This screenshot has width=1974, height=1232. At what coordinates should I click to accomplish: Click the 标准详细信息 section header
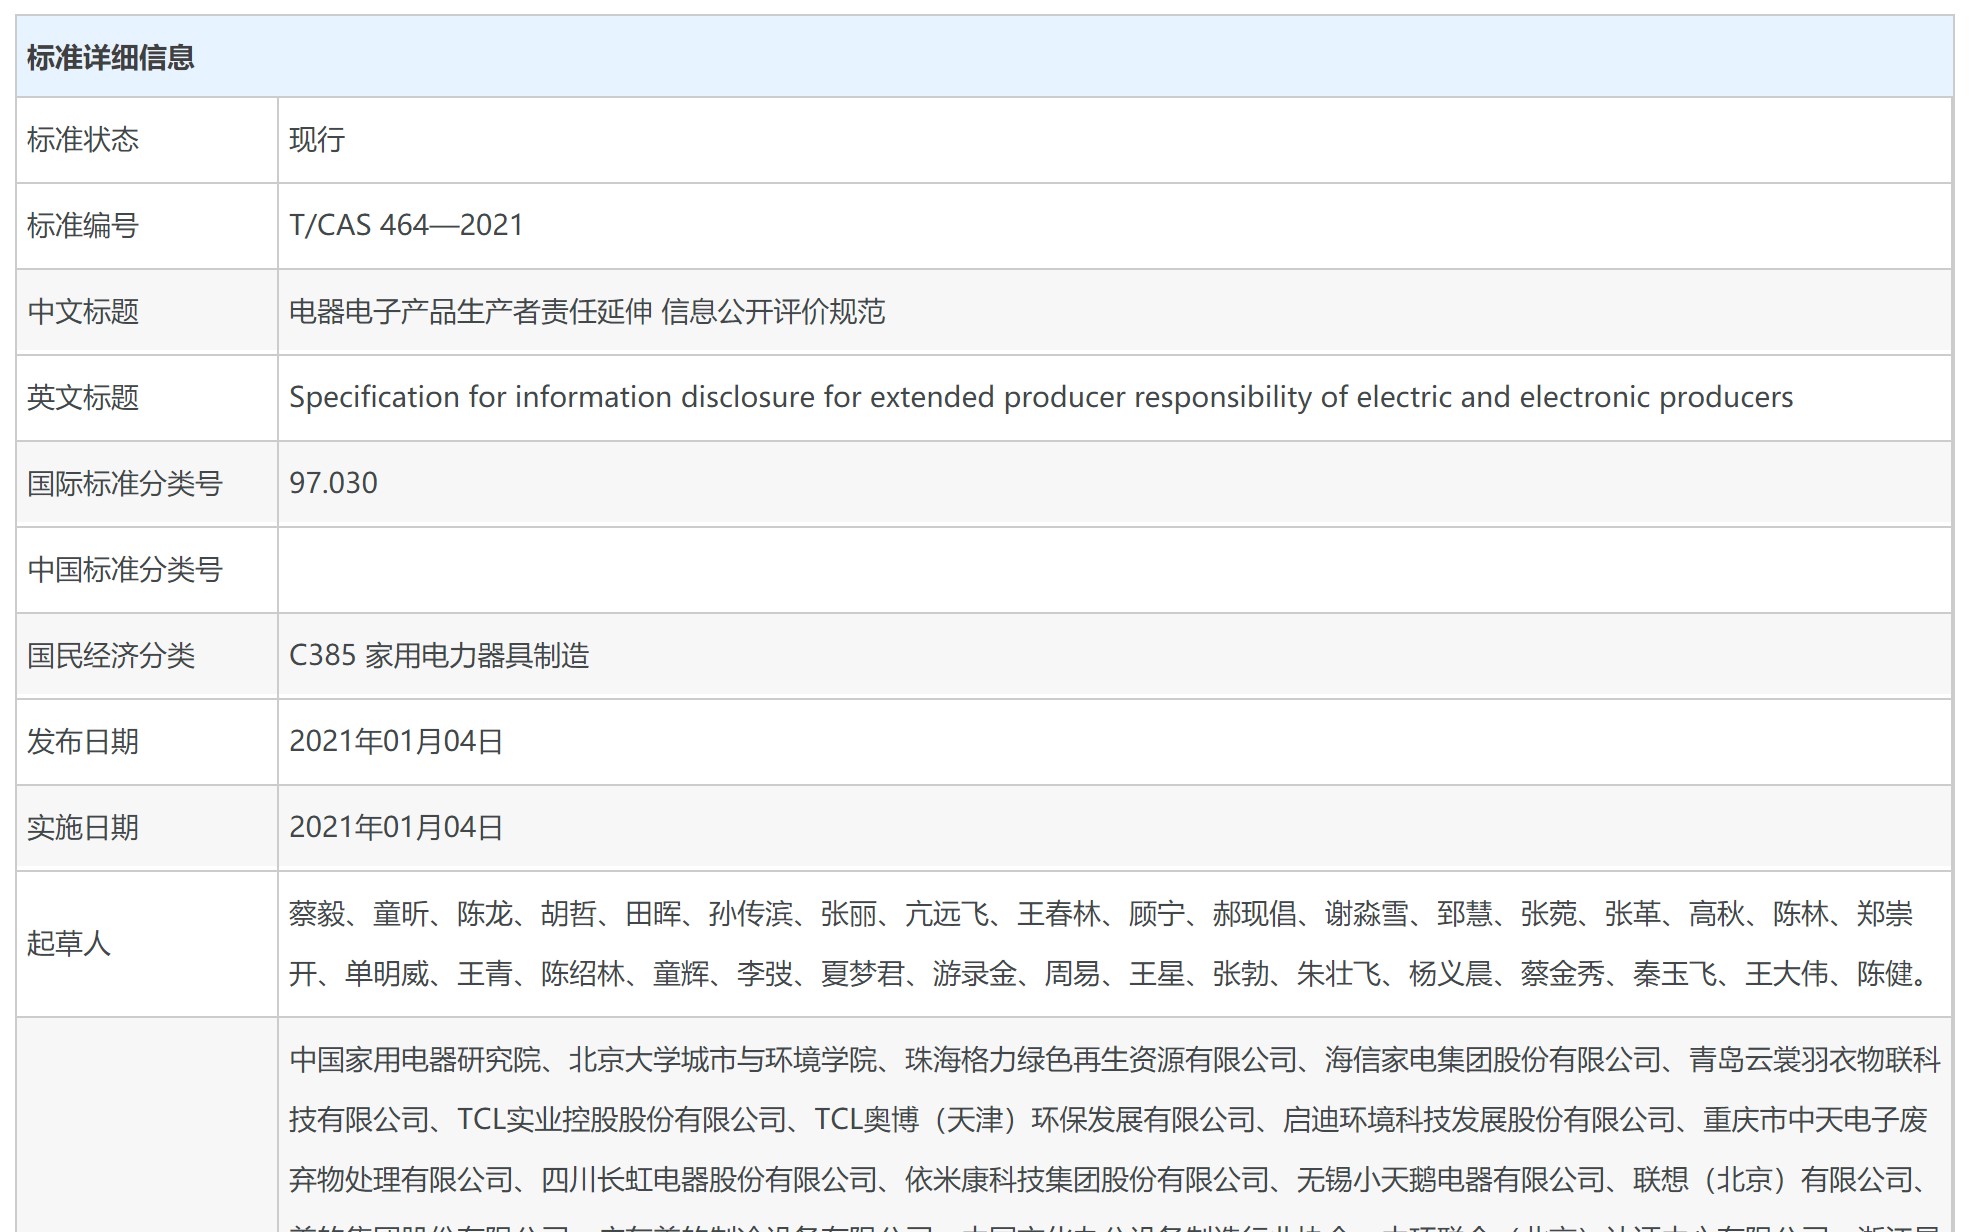(x=111, y=58)
